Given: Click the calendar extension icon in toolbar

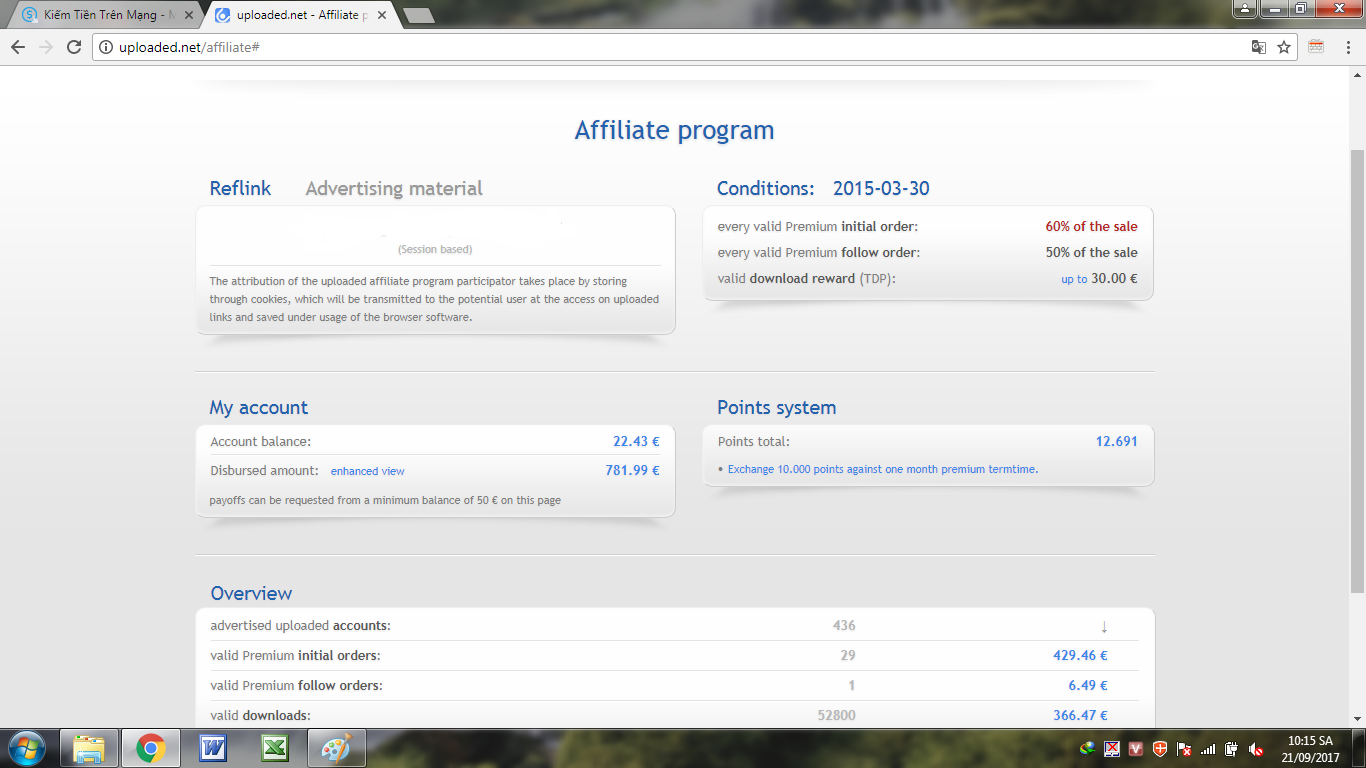Looking at the screenshot, I should tap(1316, 47).
